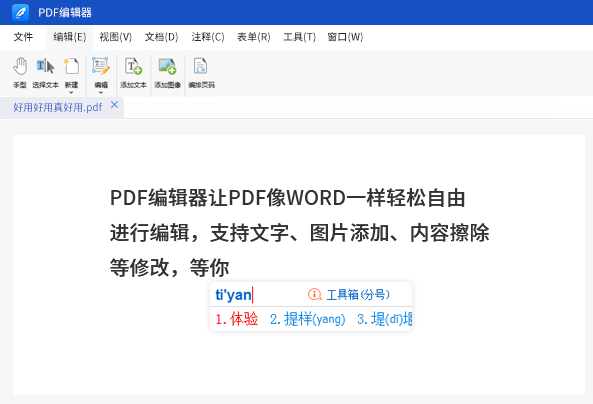The image size is (593, 404).
Task: Click the PDF编辑器 window title
Action: click(65, 12)
